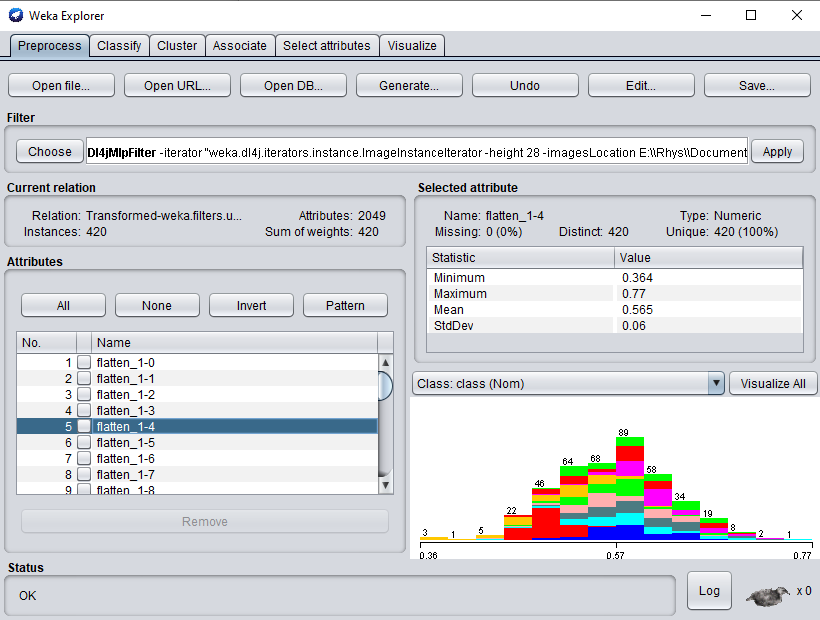
Task: Switch to the Cluster tab
Action: (177, 45)
